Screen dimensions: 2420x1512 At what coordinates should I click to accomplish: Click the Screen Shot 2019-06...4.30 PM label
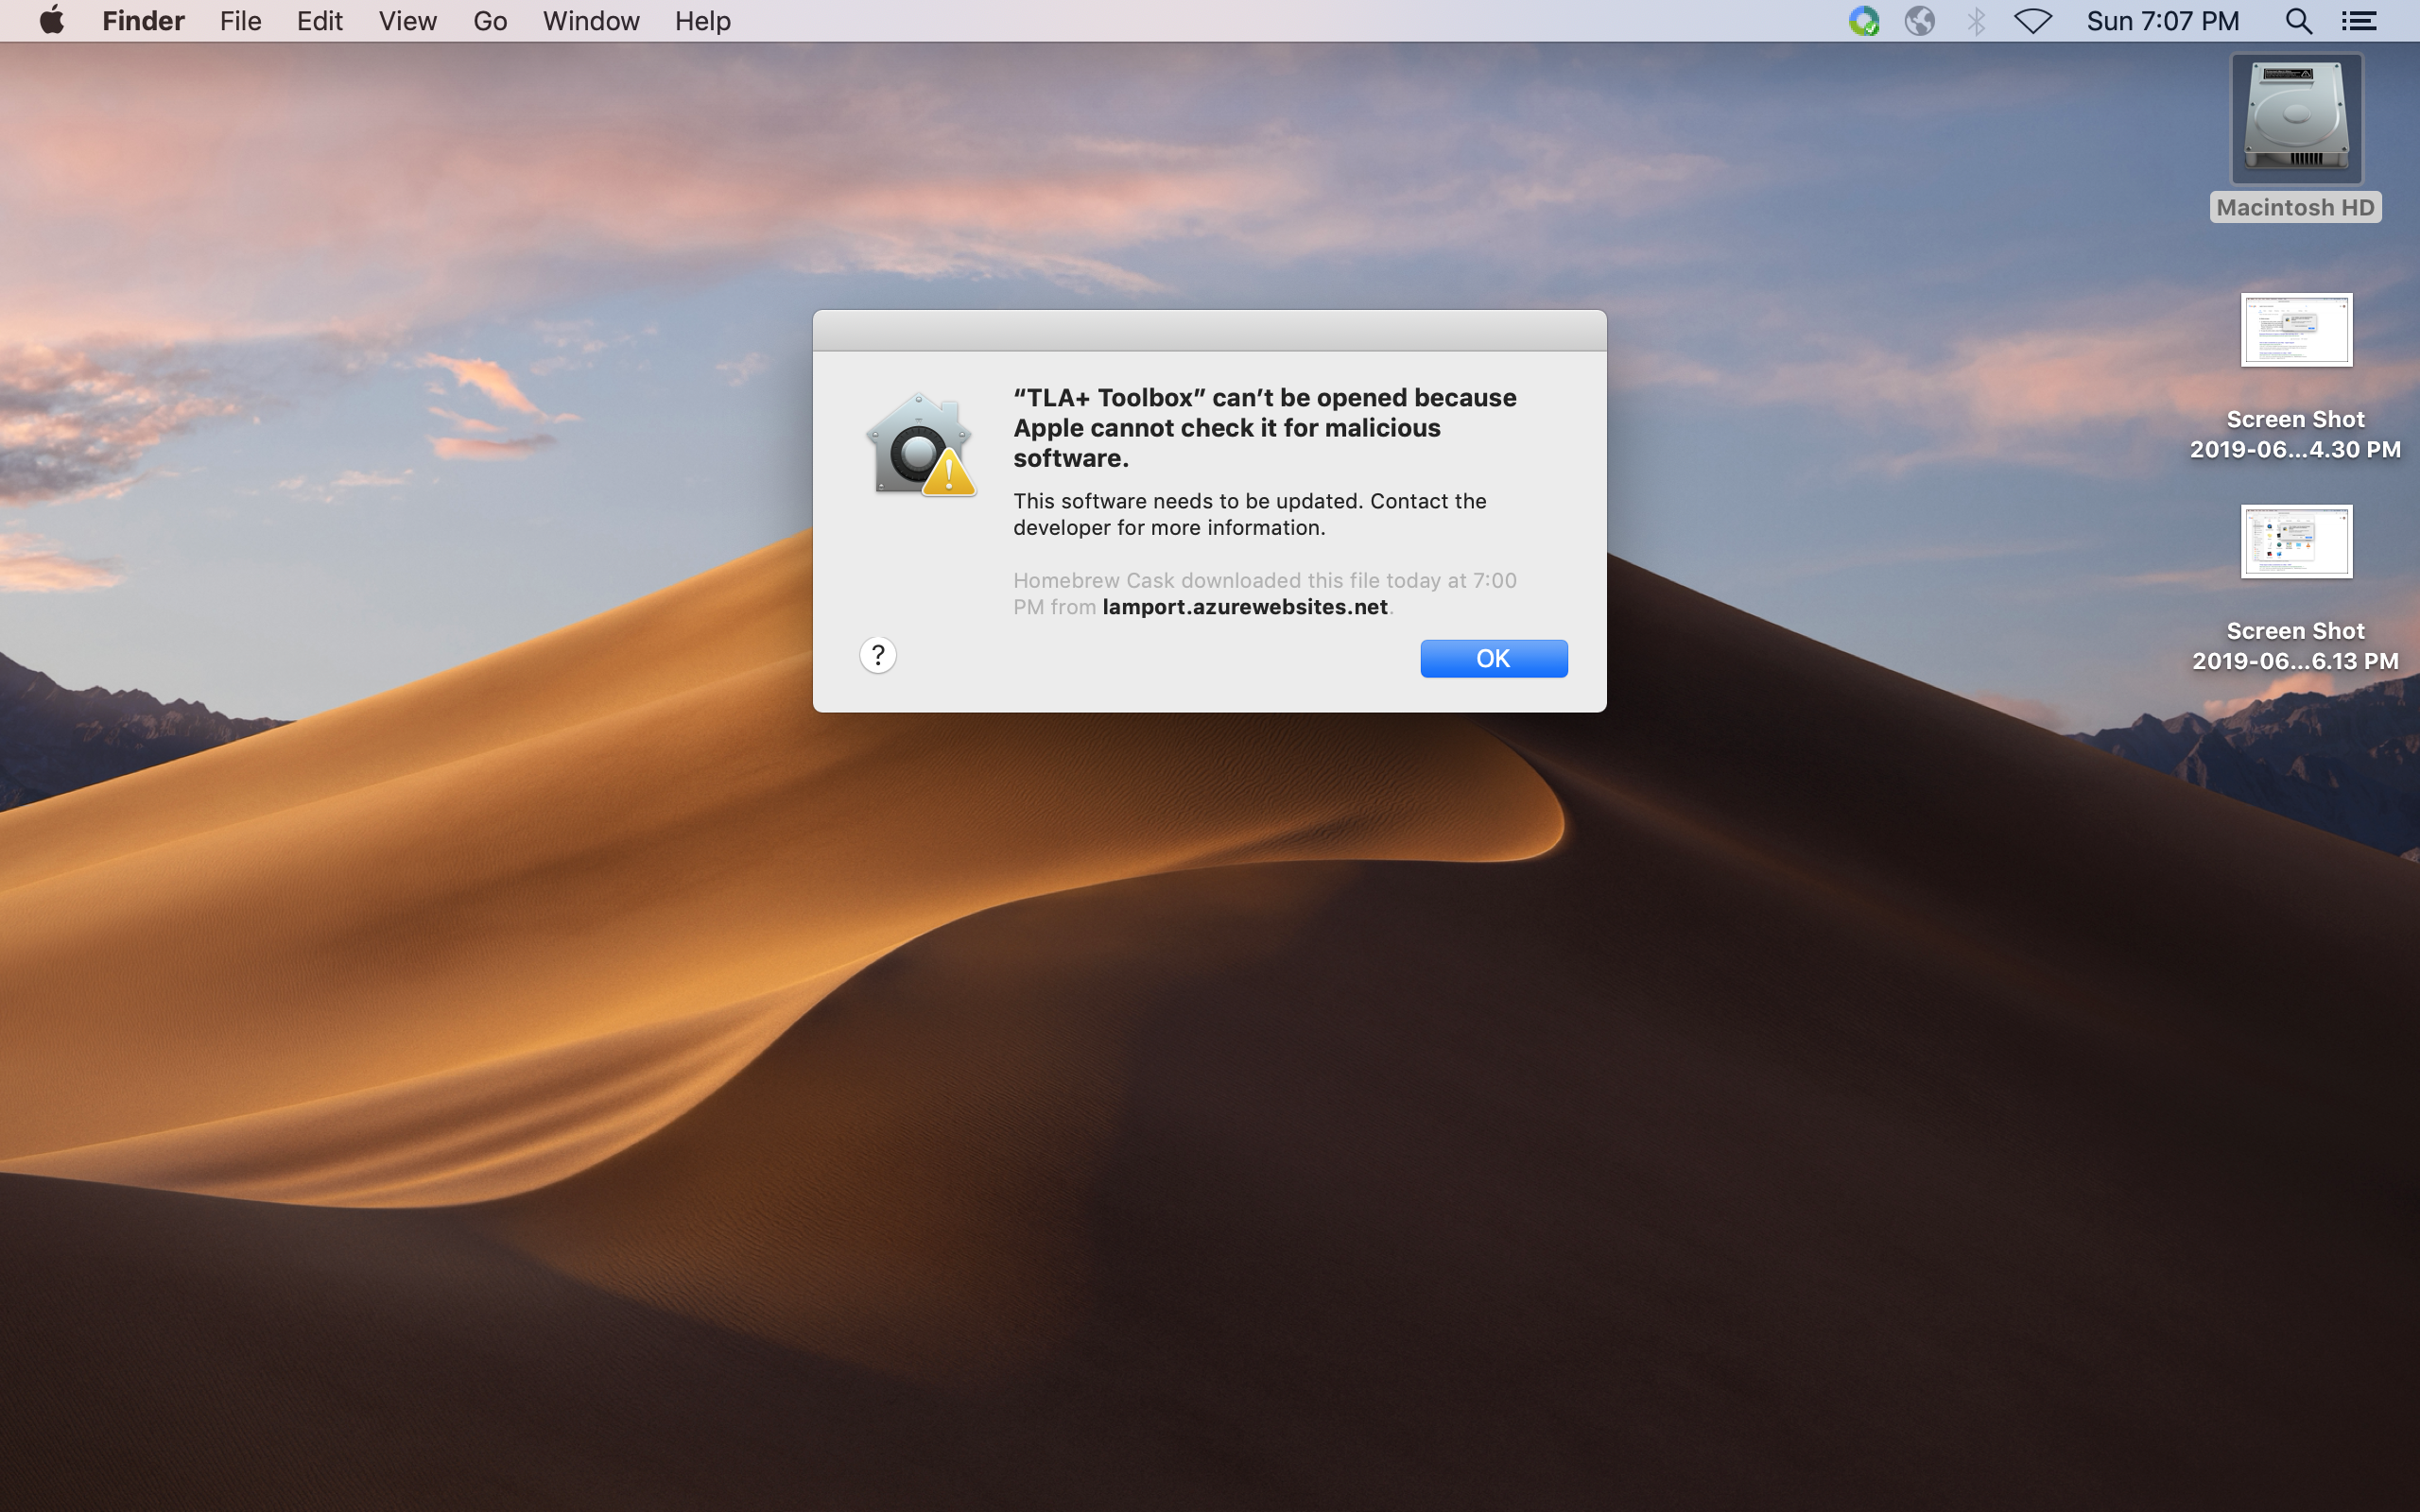coord(2295,434)
